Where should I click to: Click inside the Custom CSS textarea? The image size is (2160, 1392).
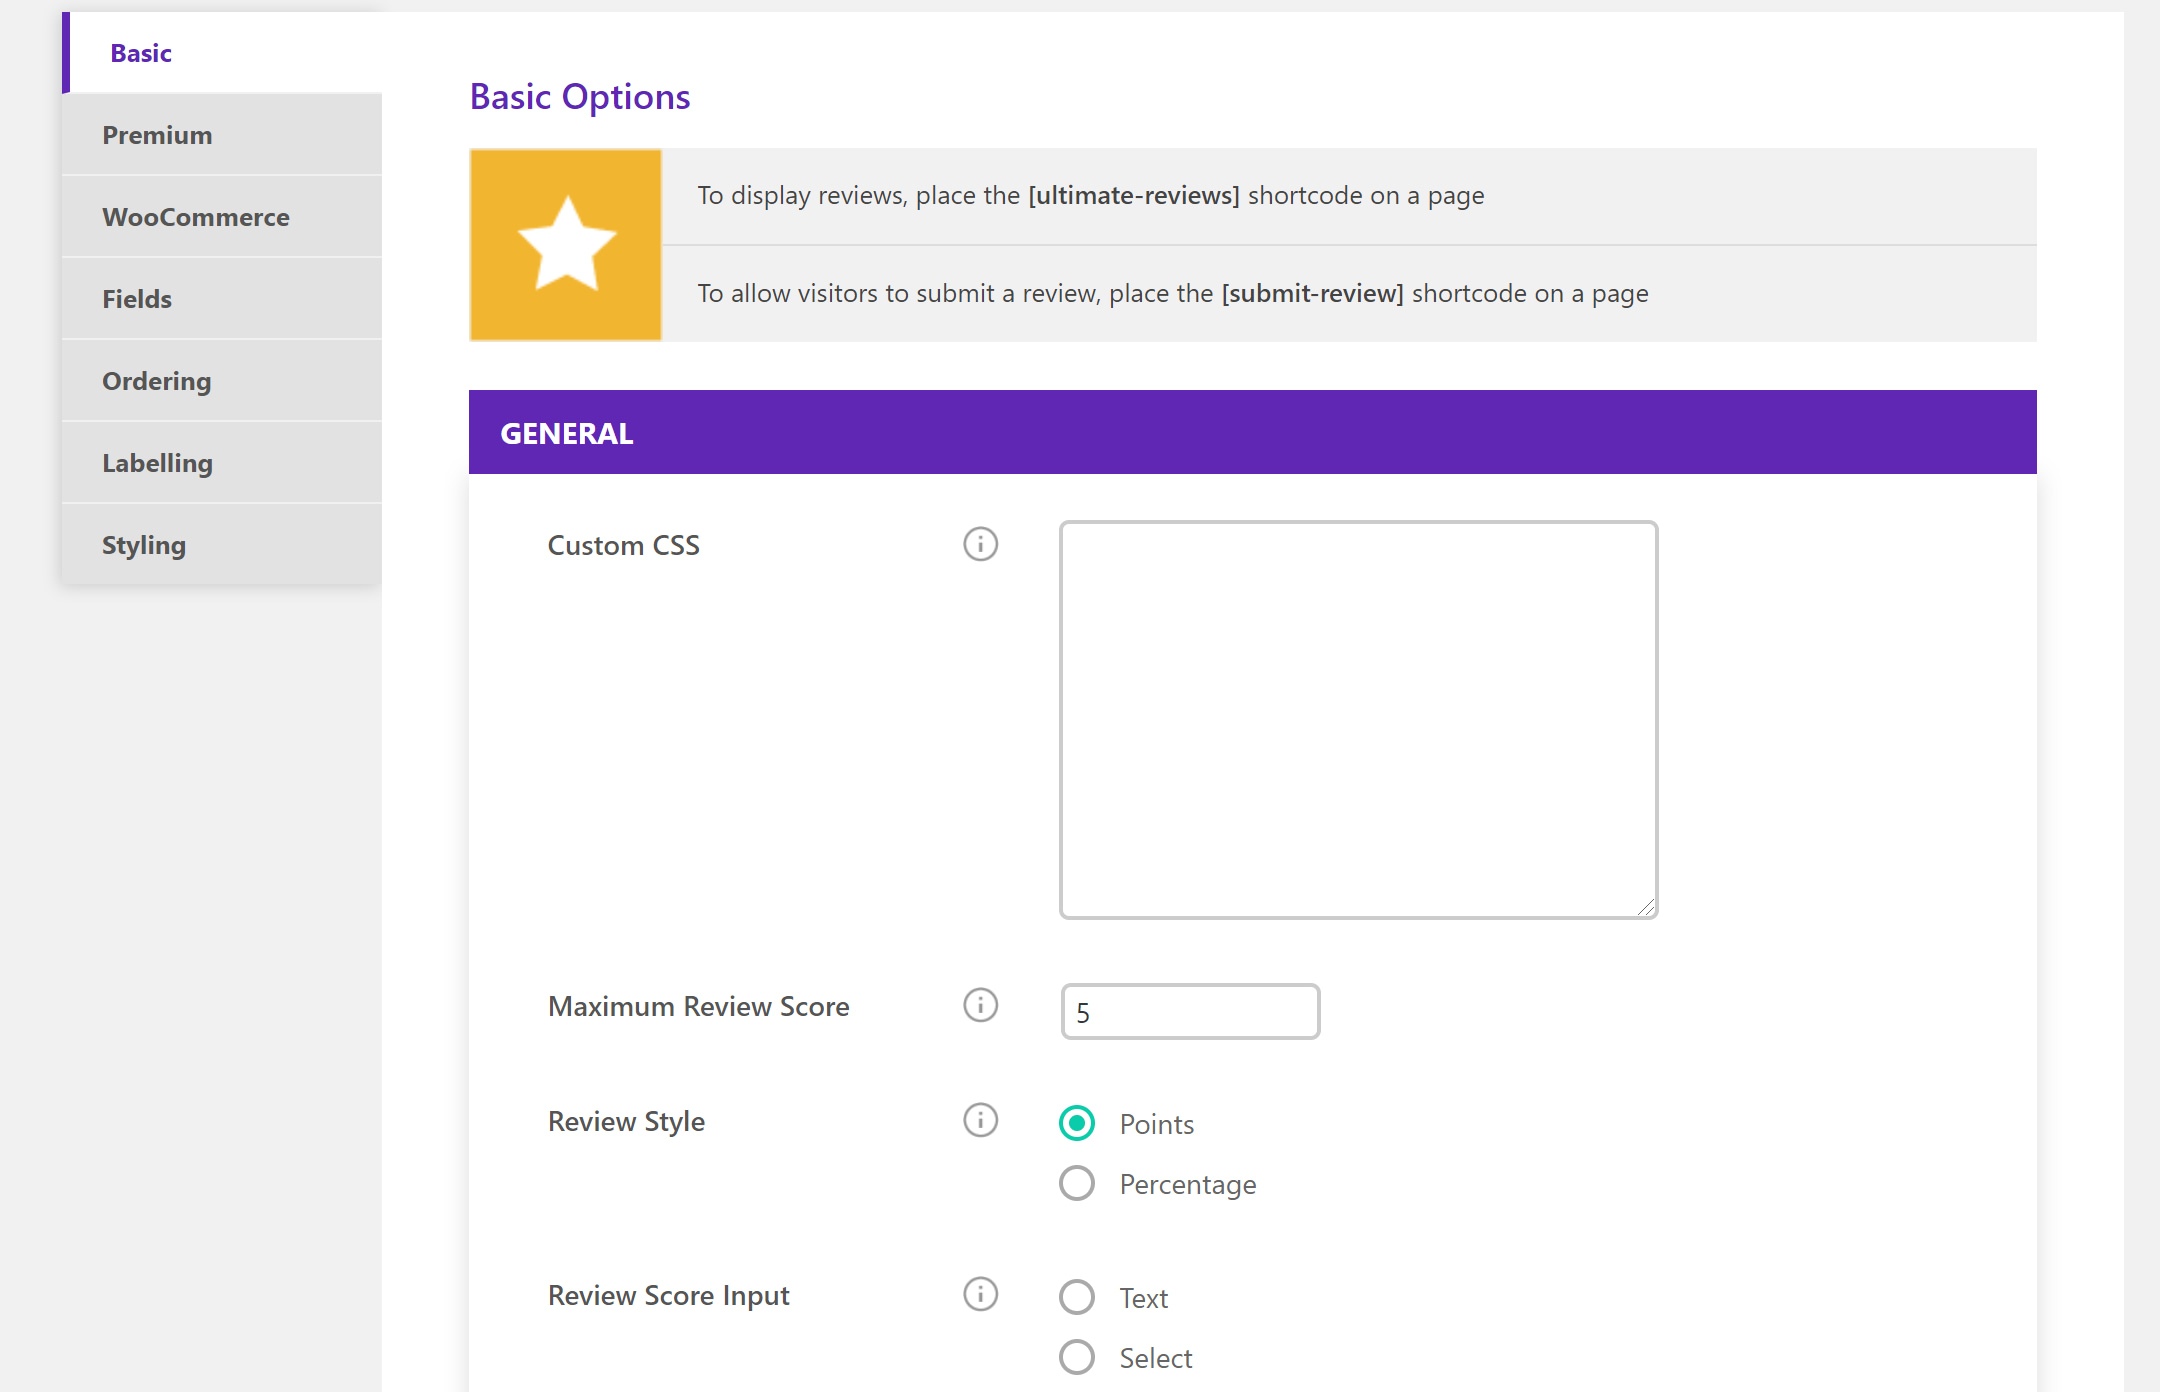(x=1357, y=715)
